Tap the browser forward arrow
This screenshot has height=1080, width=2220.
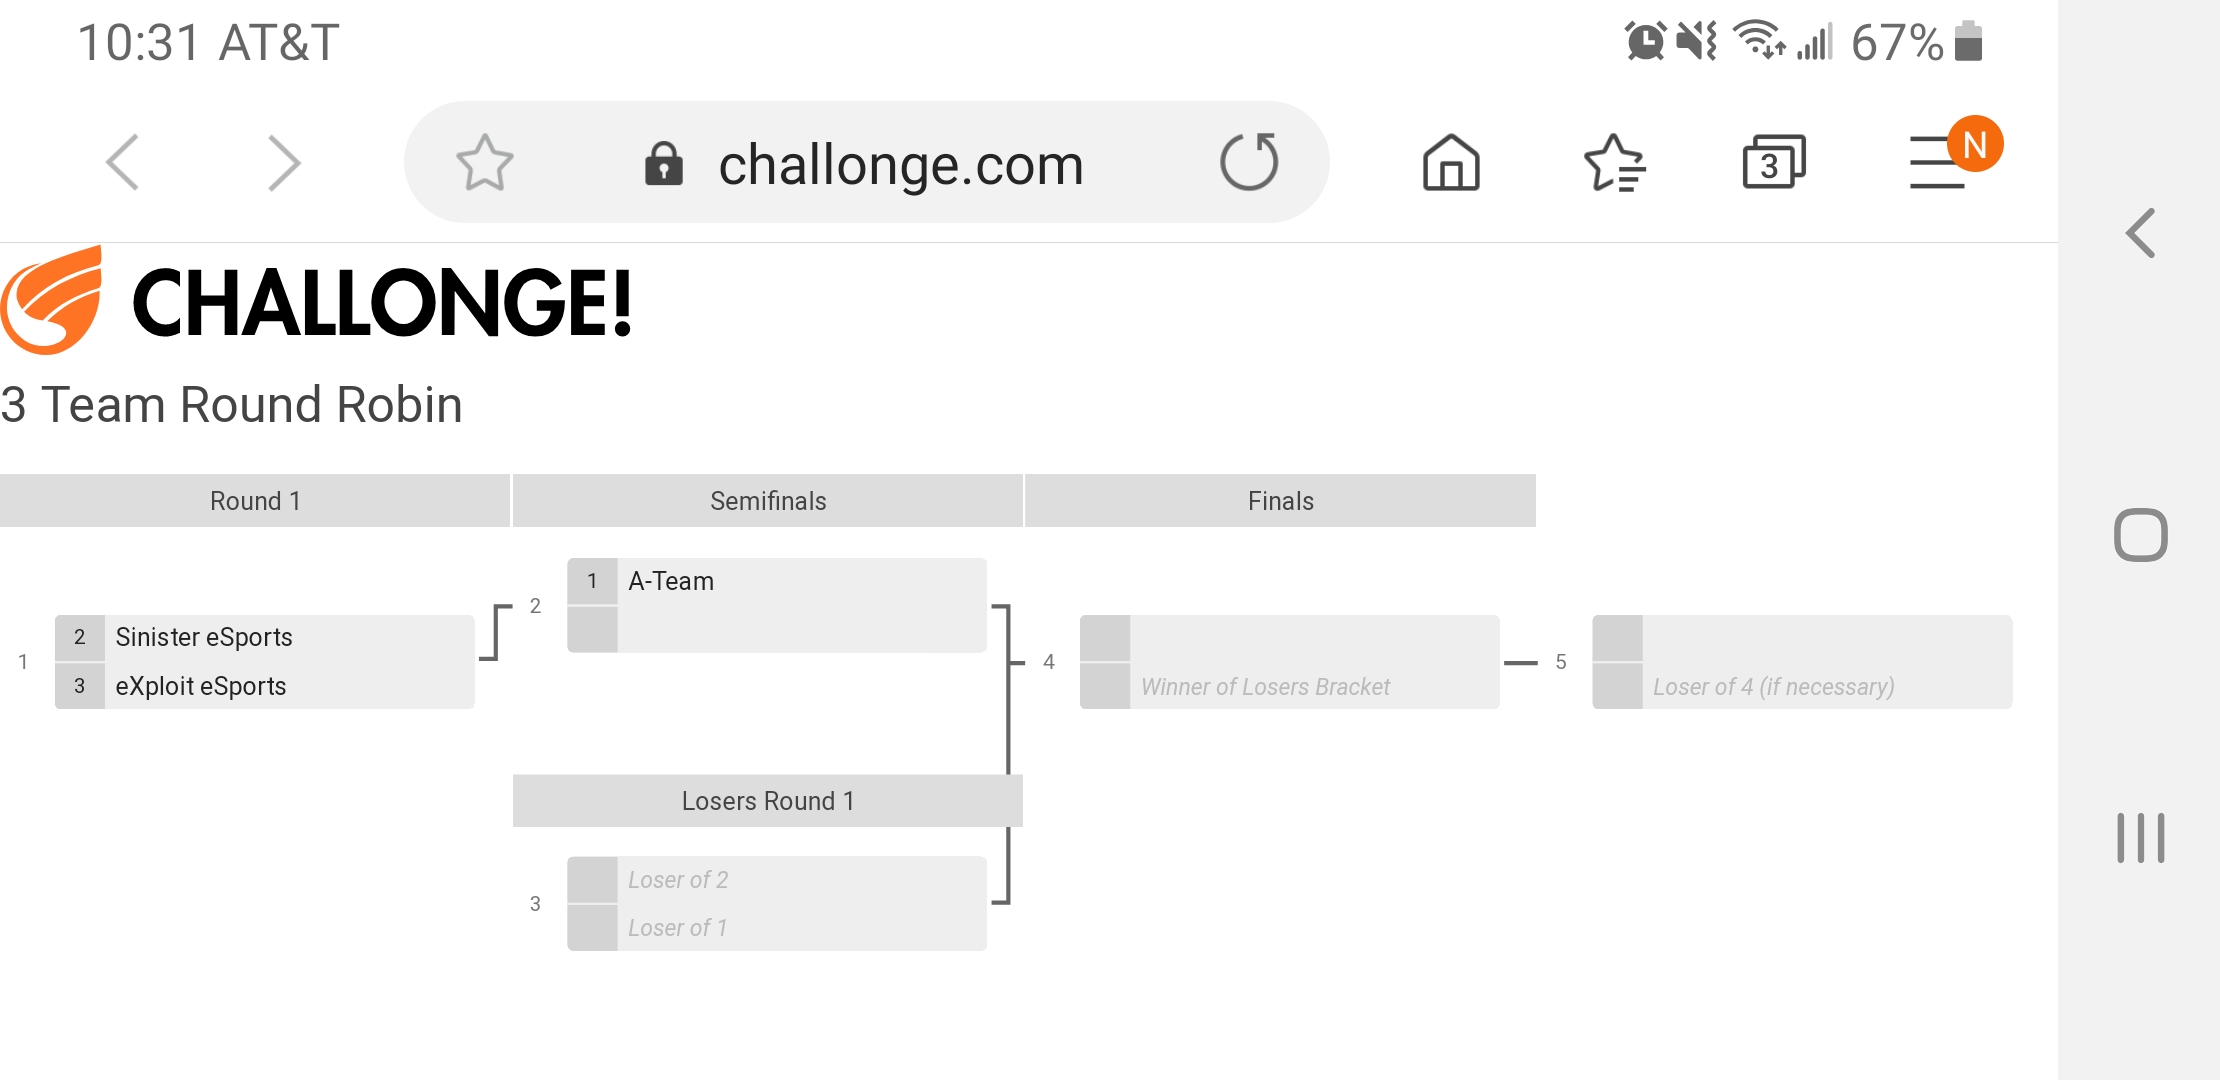point(284,162)
